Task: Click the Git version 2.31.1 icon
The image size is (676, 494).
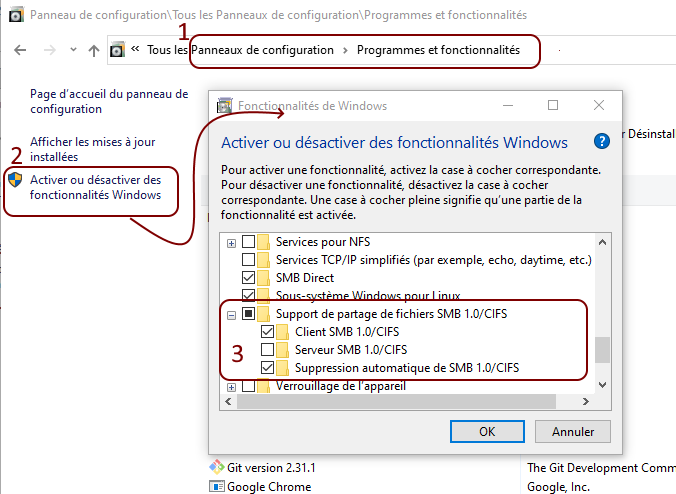Action: (x=217, y=467)
